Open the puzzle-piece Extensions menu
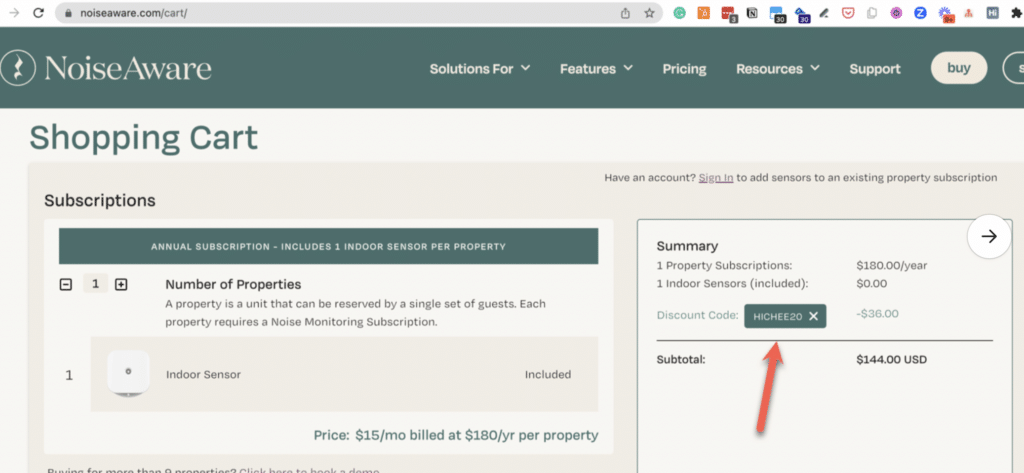1024x473 pixels. pyautogui.click(x=1015, y=13)
